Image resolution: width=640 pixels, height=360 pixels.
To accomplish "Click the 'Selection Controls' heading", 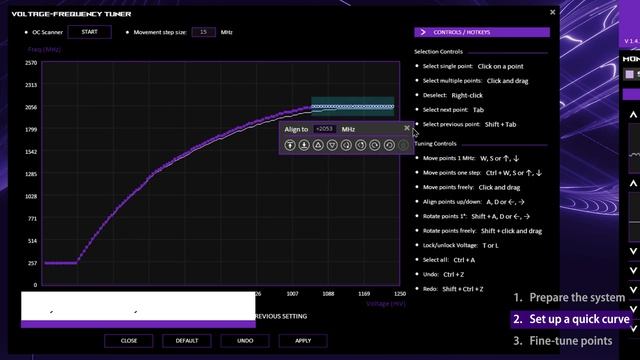I will coord(438,52).
